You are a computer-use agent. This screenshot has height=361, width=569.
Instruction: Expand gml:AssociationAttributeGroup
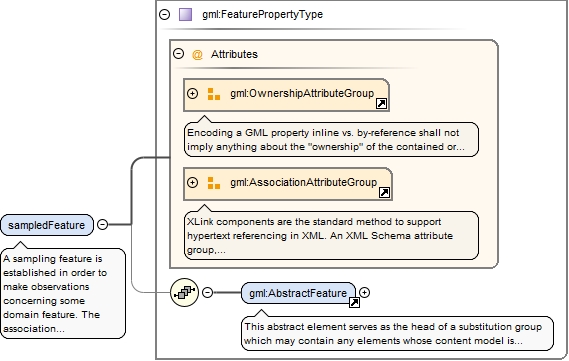click(192, 182)
